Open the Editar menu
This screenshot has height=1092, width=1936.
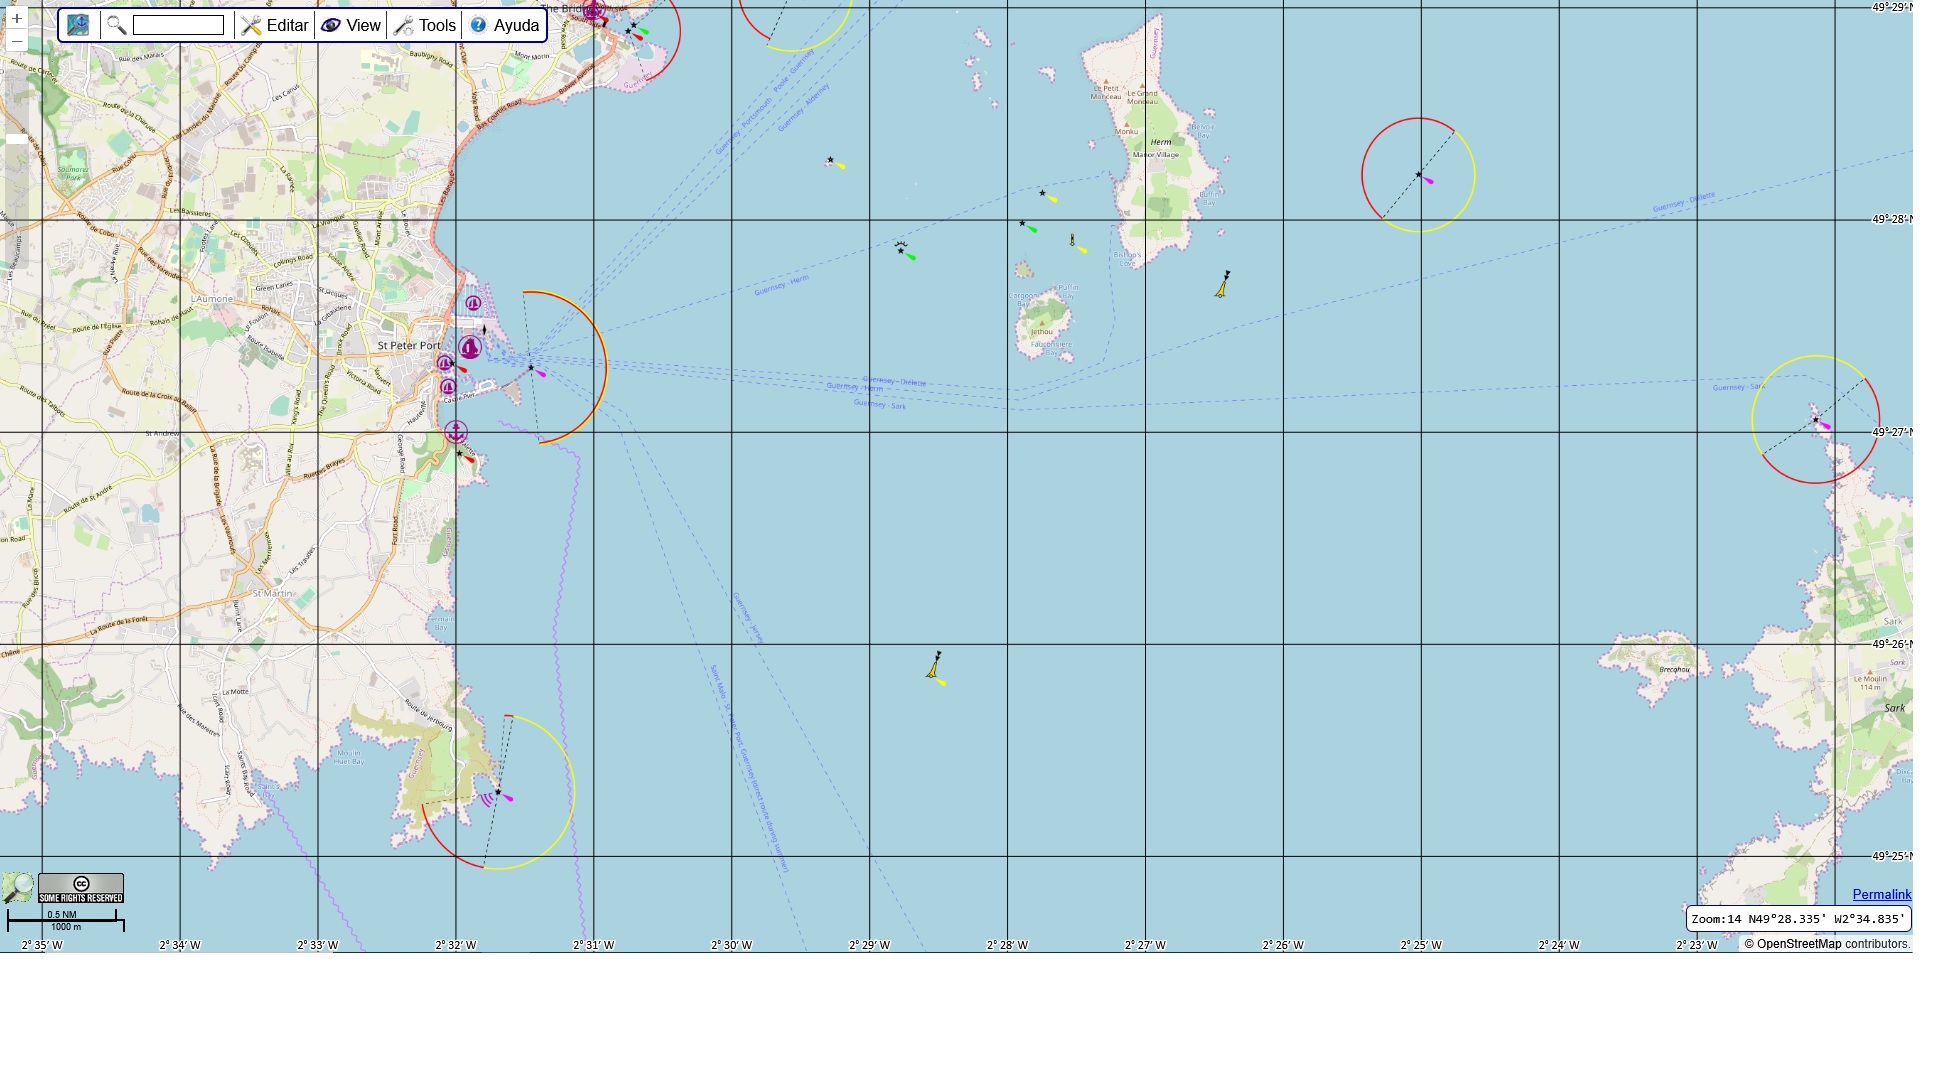(x=275, y=25)
